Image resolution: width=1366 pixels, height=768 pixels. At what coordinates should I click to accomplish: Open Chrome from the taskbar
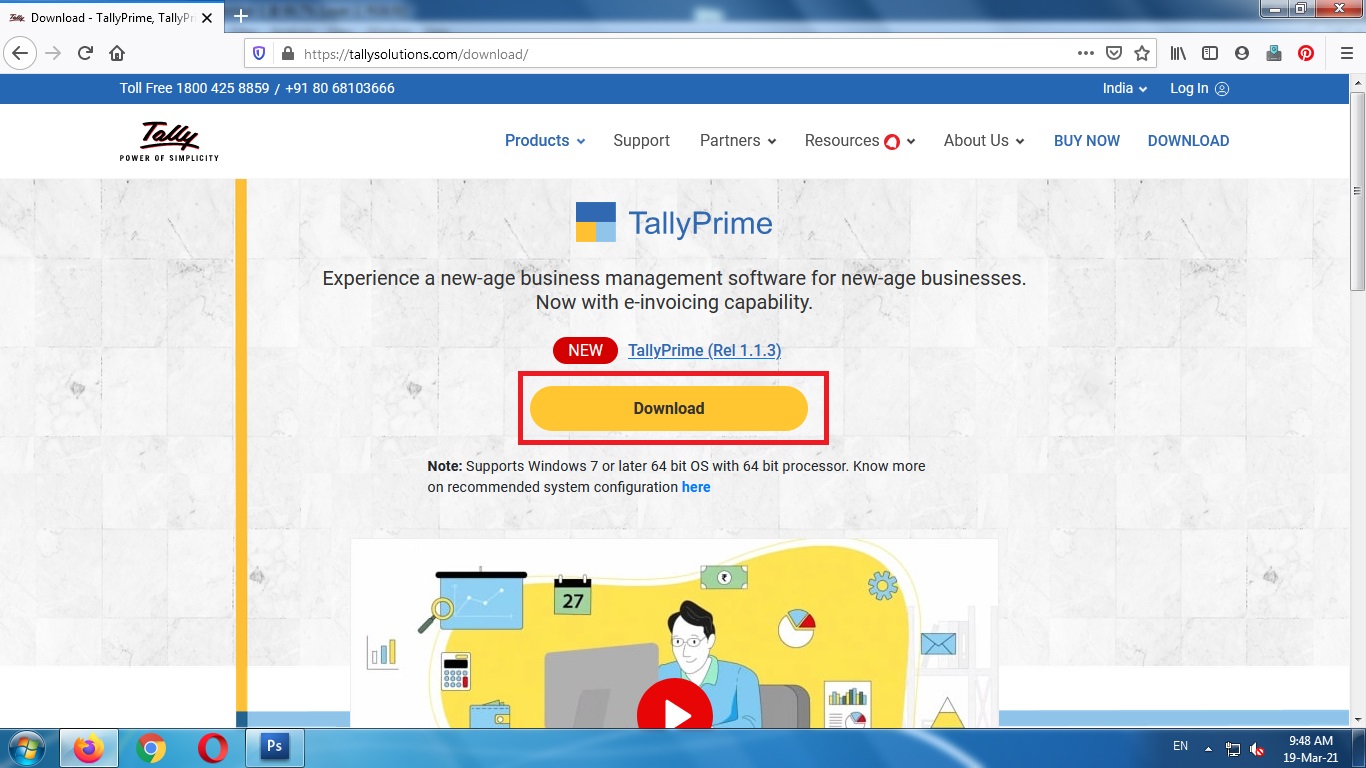coord(151,748)
